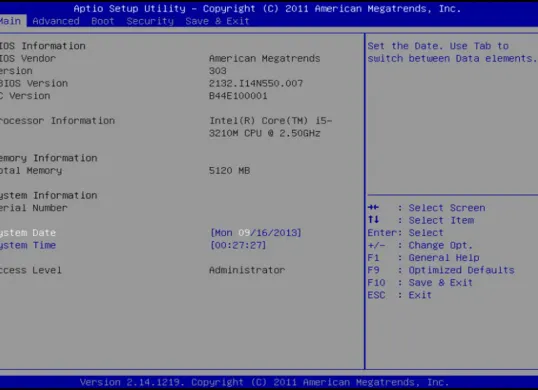The image size is (538, 390).
Task: Click the Memory Information heading
Action: [x=48, y=158]
